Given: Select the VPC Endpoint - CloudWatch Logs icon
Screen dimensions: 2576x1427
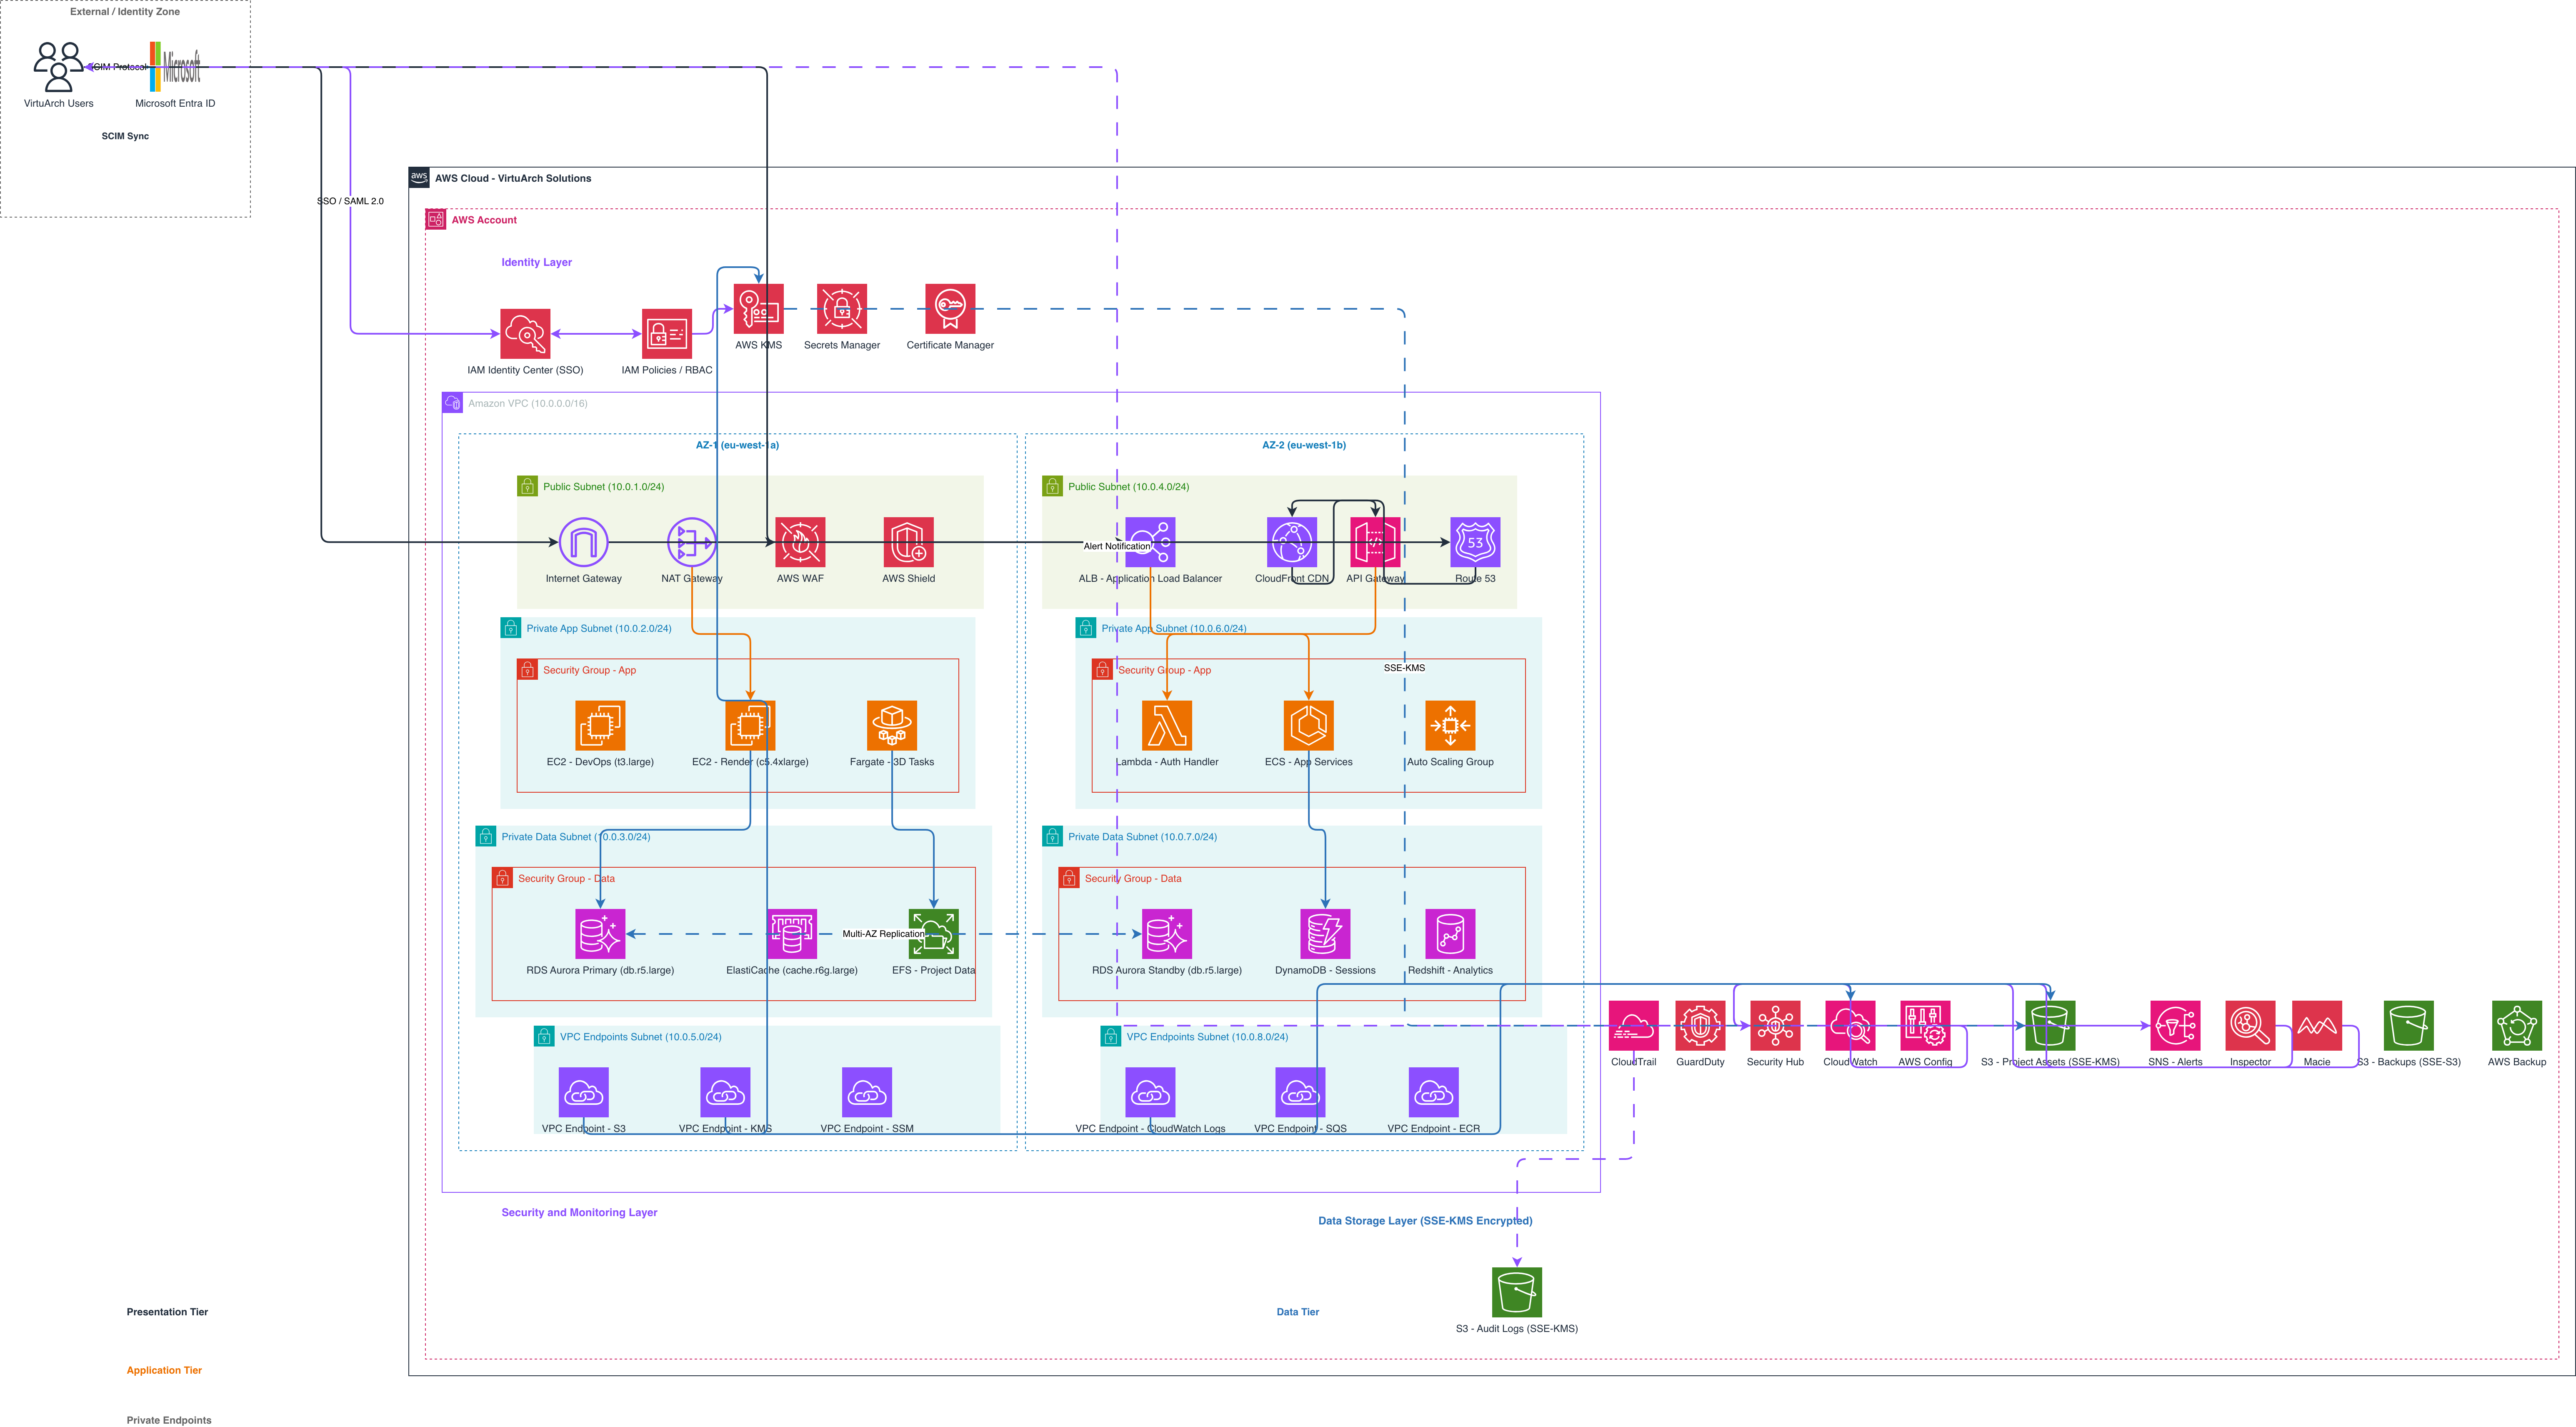Looking at the screenshot, I should click(x=1150, y=1092).
